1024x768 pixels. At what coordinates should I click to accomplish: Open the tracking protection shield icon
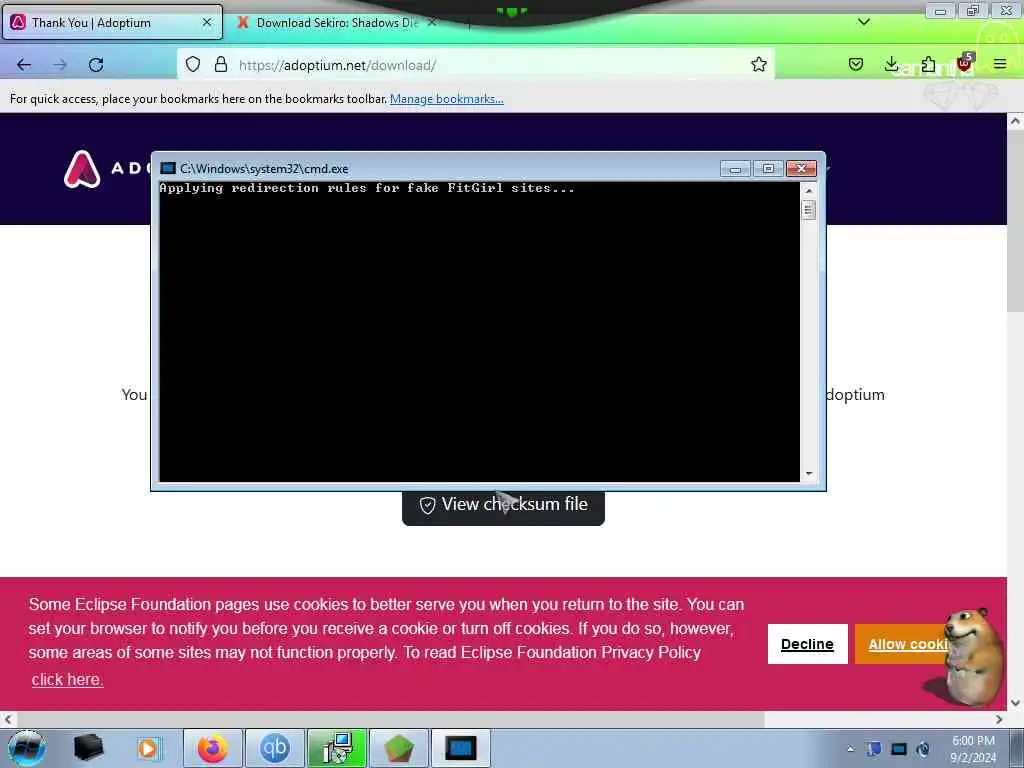point(193,64)
